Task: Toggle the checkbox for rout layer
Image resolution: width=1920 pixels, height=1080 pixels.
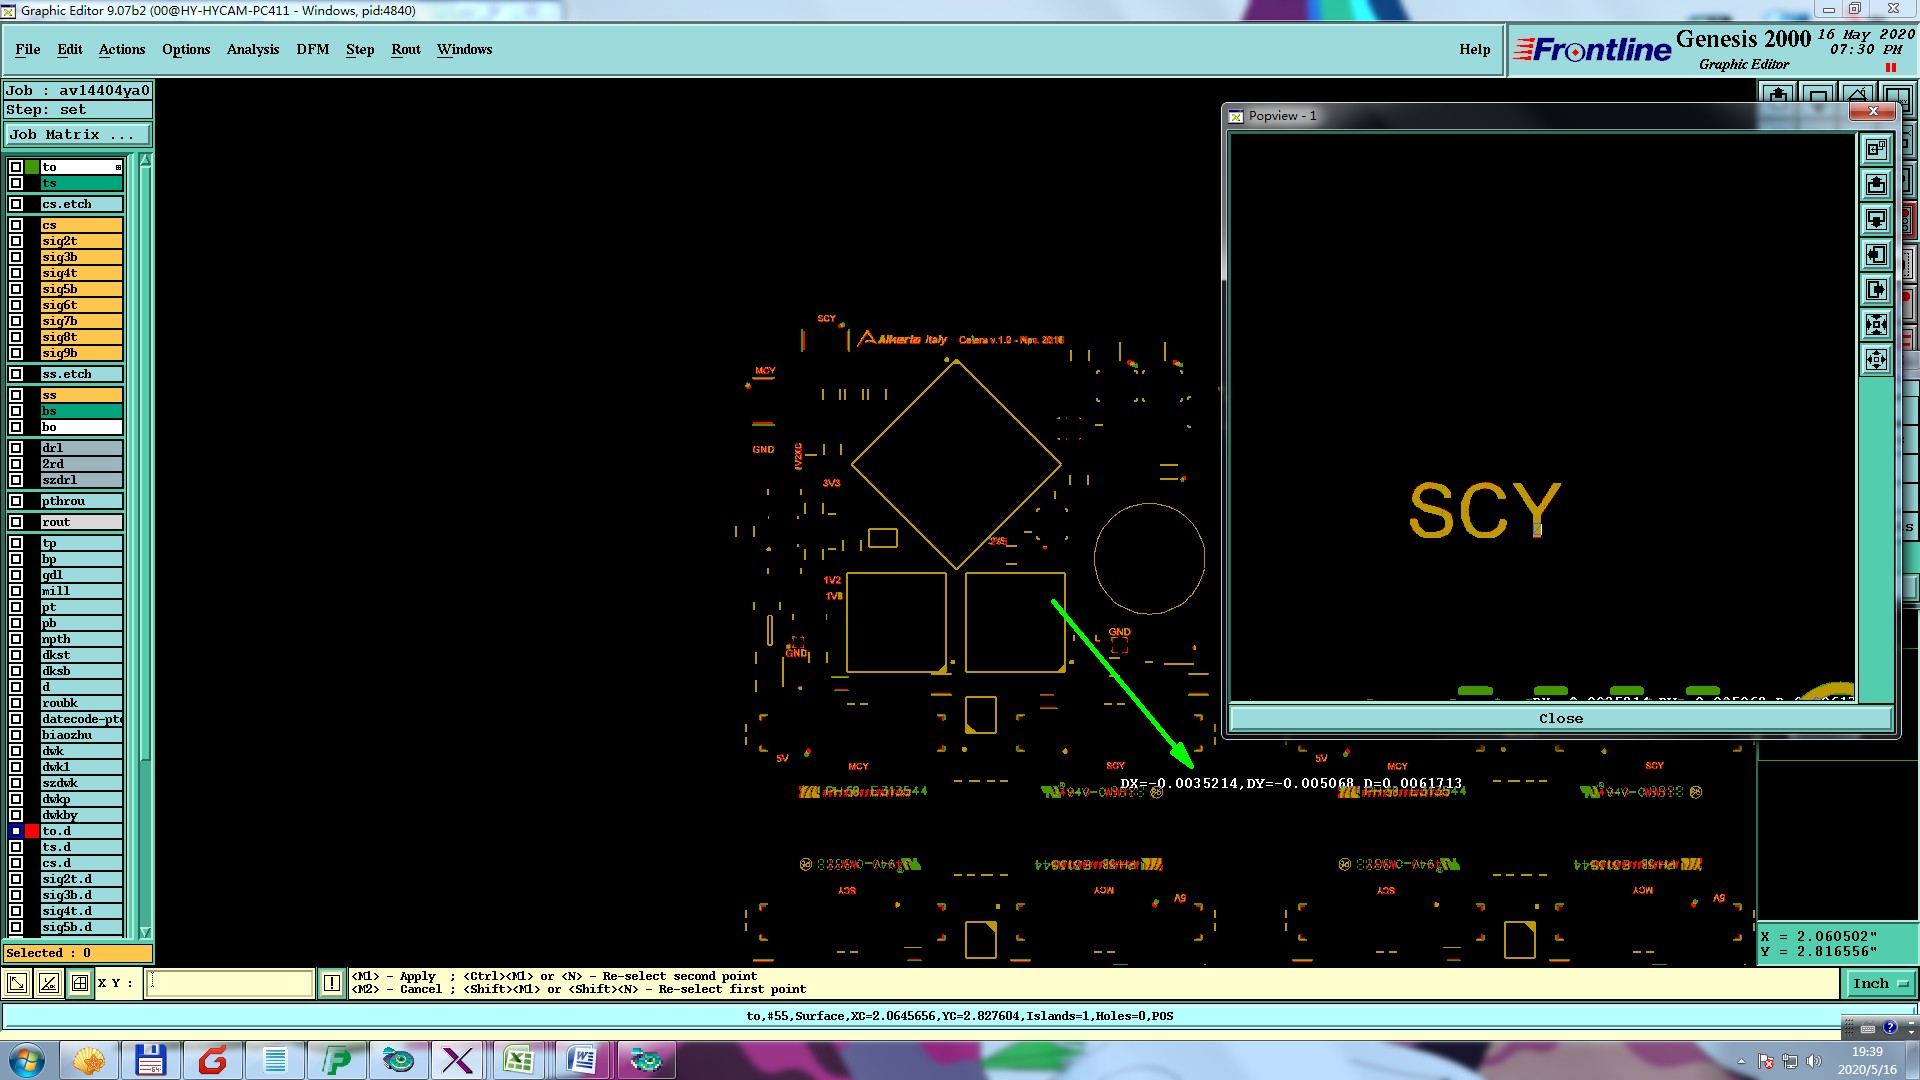Action: coord(16,522)
